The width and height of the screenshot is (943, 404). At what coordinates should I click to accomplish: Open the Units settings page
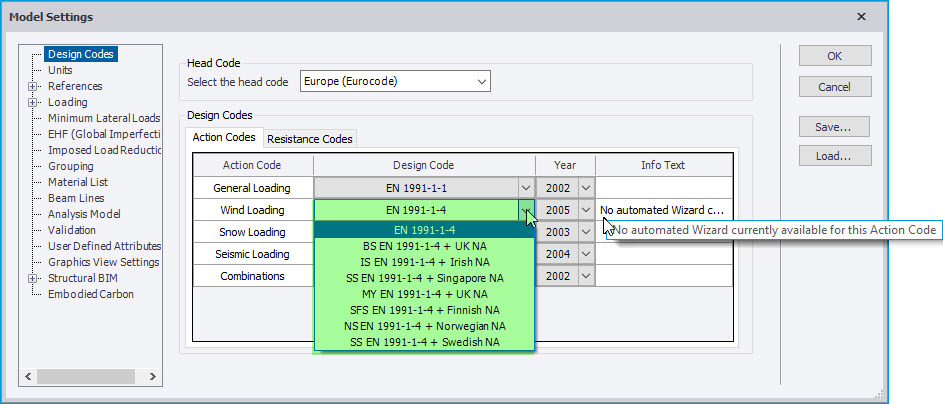60,71
